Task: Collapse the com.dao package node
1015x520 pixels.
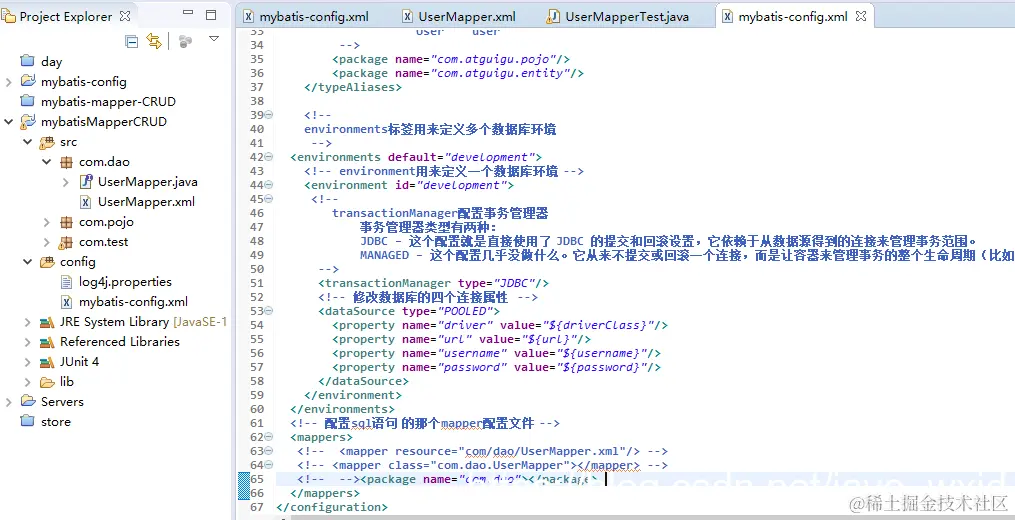Action: tap(47, 161)
